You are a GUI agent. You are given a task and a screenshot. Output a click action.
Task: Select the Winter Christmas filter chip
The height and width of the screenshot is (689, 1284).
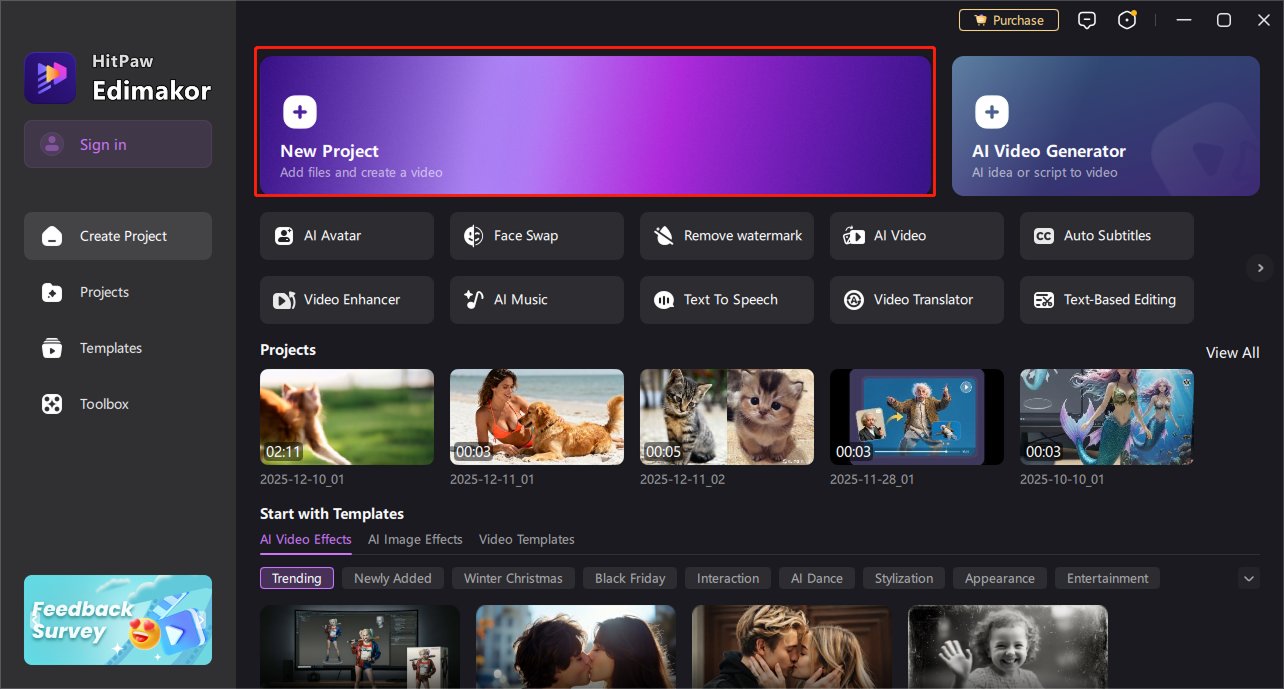513,578
